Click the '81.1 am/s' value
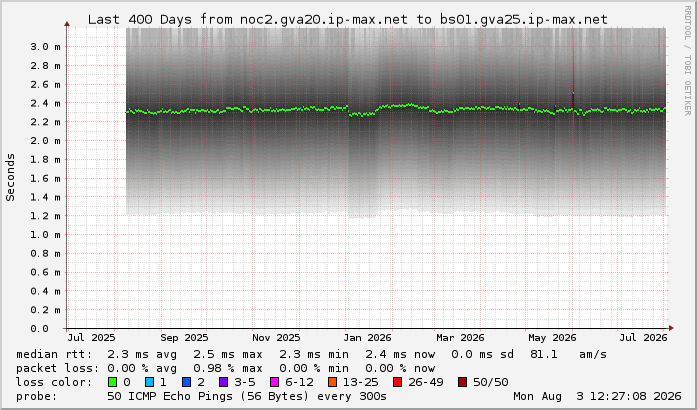Image resolution: width=697 pixels, height=410 pixels. [569, 354]
